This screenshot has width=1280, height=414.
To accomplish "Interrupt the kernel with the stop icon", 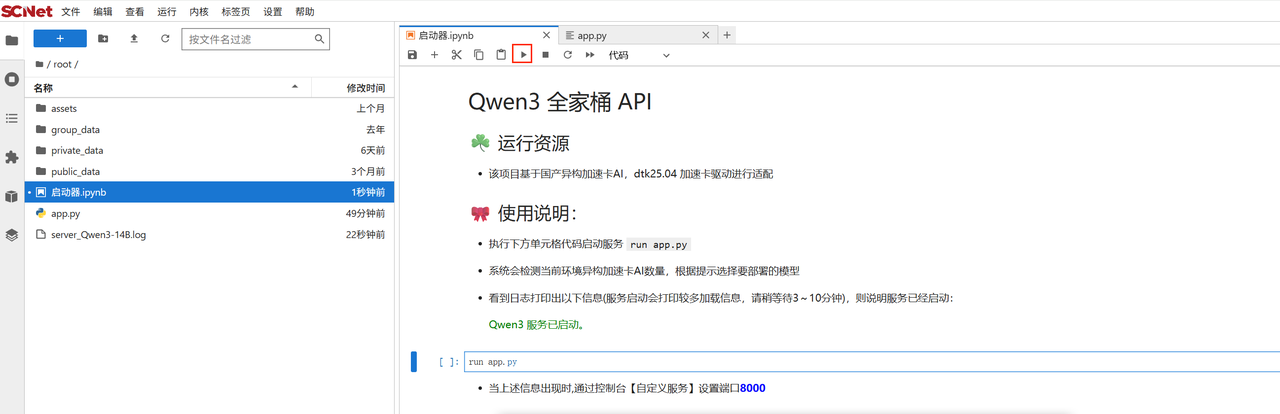I will (x=545, y=55).
